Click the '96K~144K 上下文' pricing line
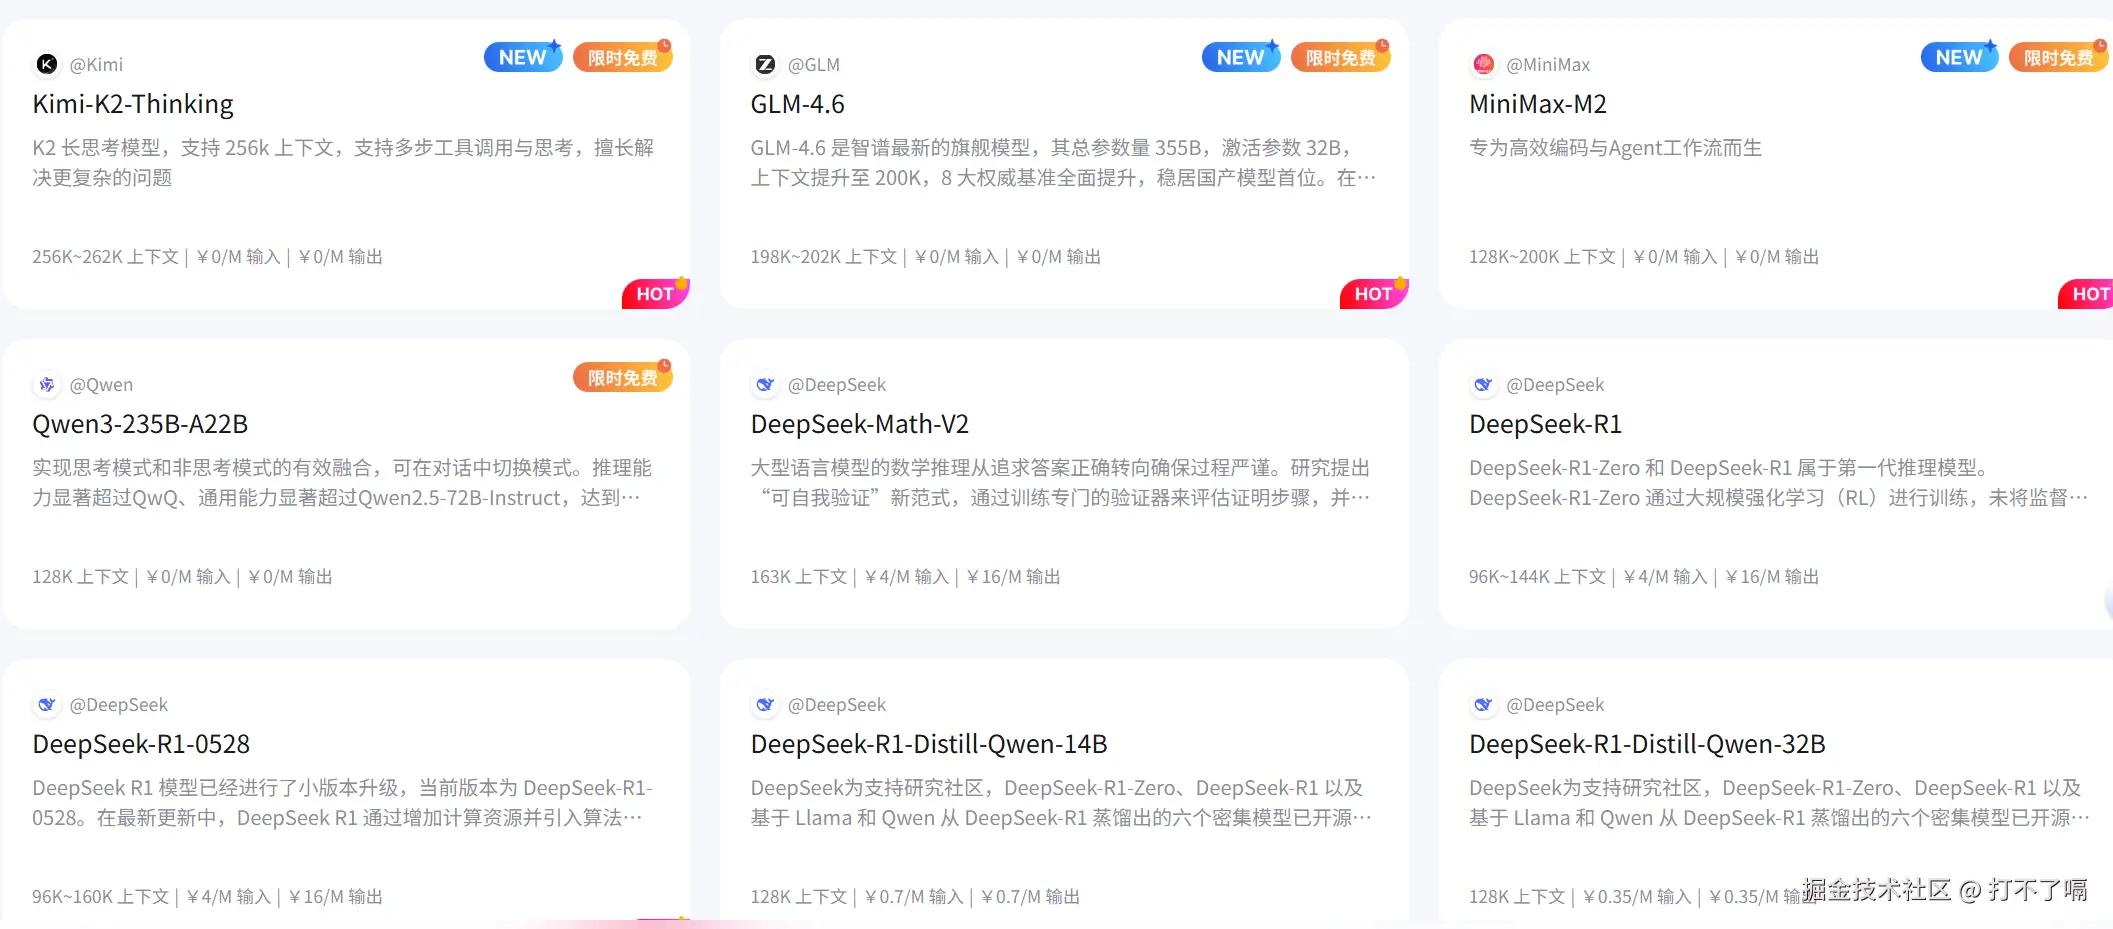 [1644, 577]
